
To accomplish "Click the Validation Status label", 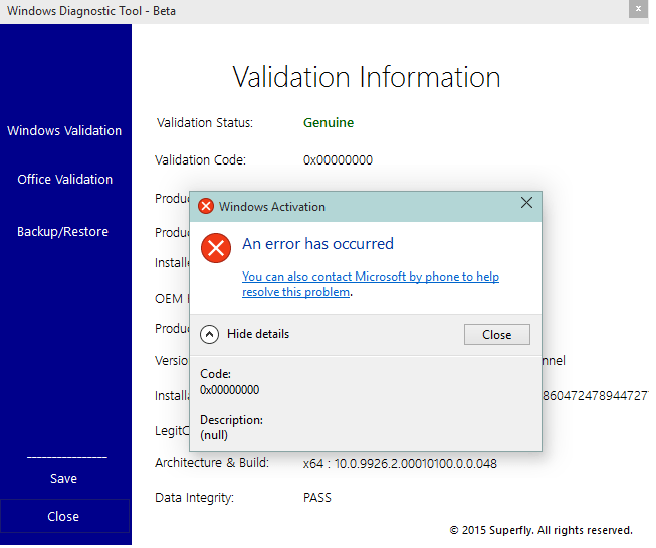I will point(205,123).
